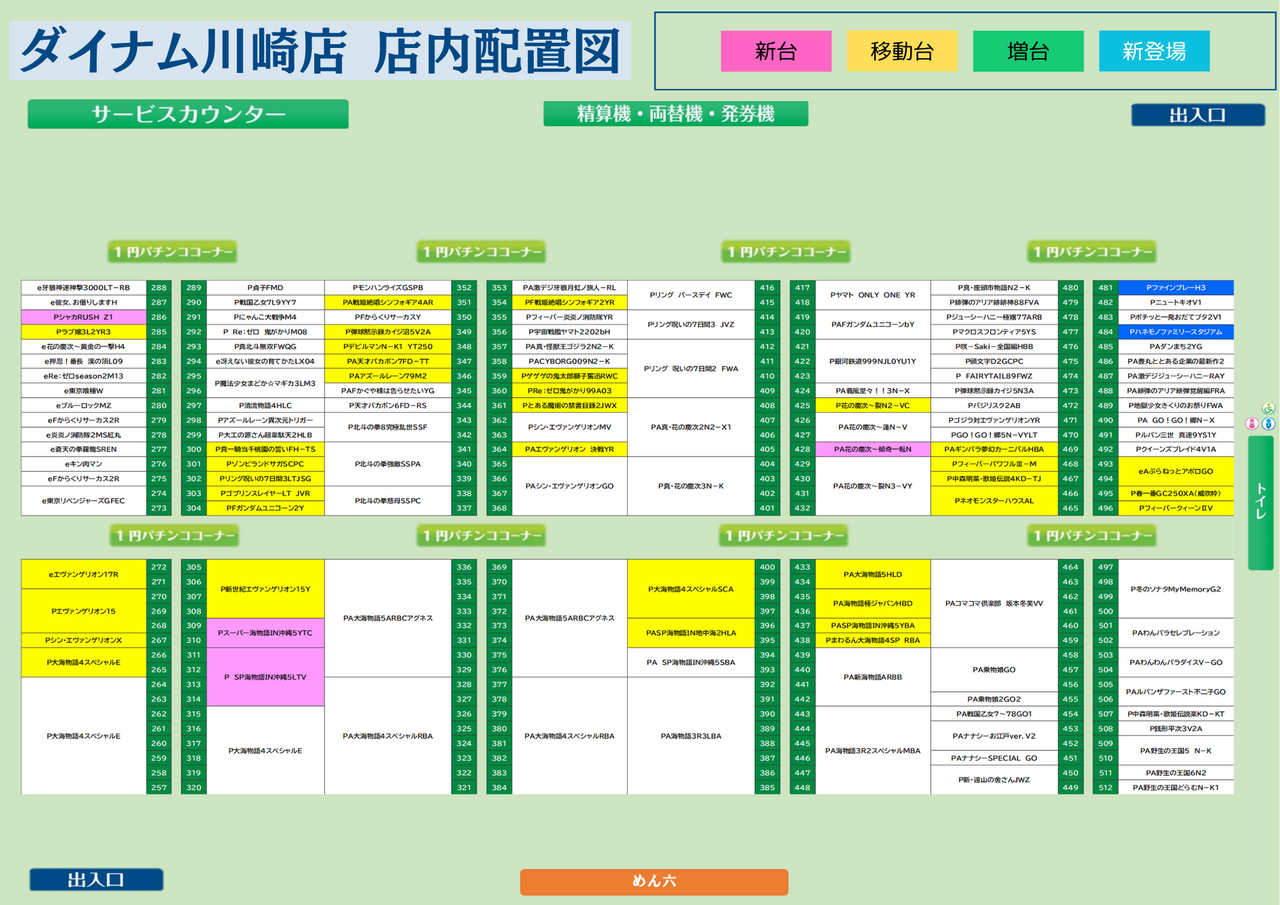Click the green wheelchair accessibility icon
The width and height of the screenshot is (1280, 905).
pyautogui.click(x=1268, y=408)
